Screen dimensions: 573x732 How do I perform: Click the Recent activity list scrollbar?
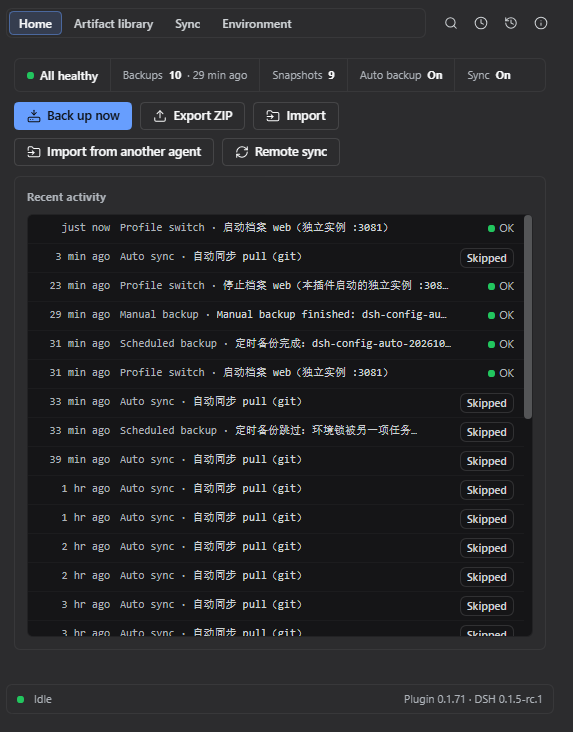click(528, 317)
